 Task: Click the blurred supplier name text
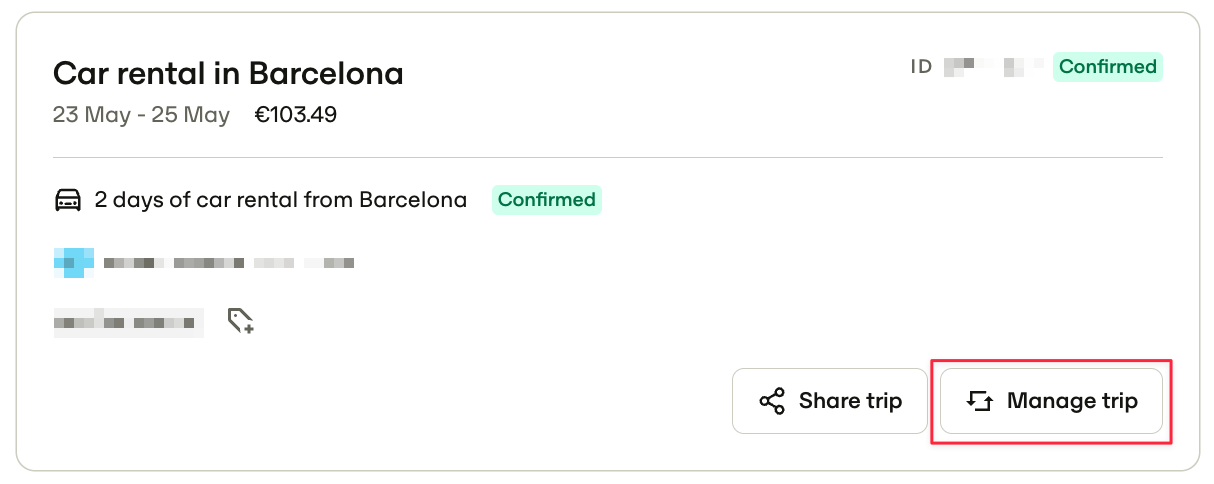pos(229,263)
